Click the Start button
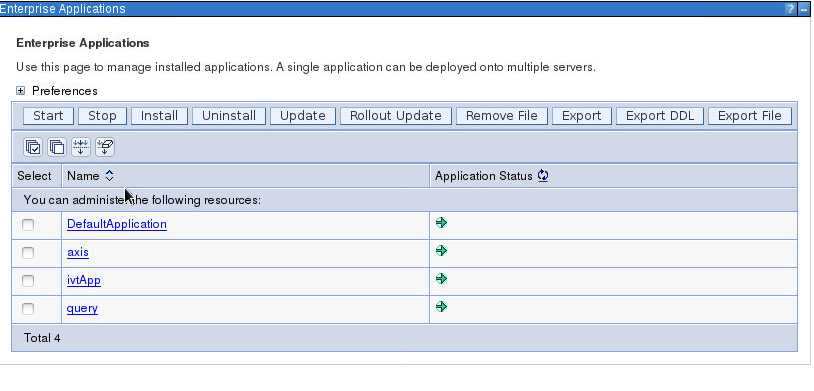Viewport: 814px width, 391px height. point(48,116)
